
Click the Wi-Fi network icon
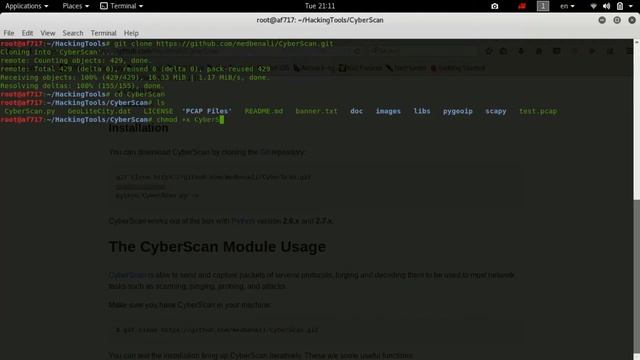click(593, 6)
